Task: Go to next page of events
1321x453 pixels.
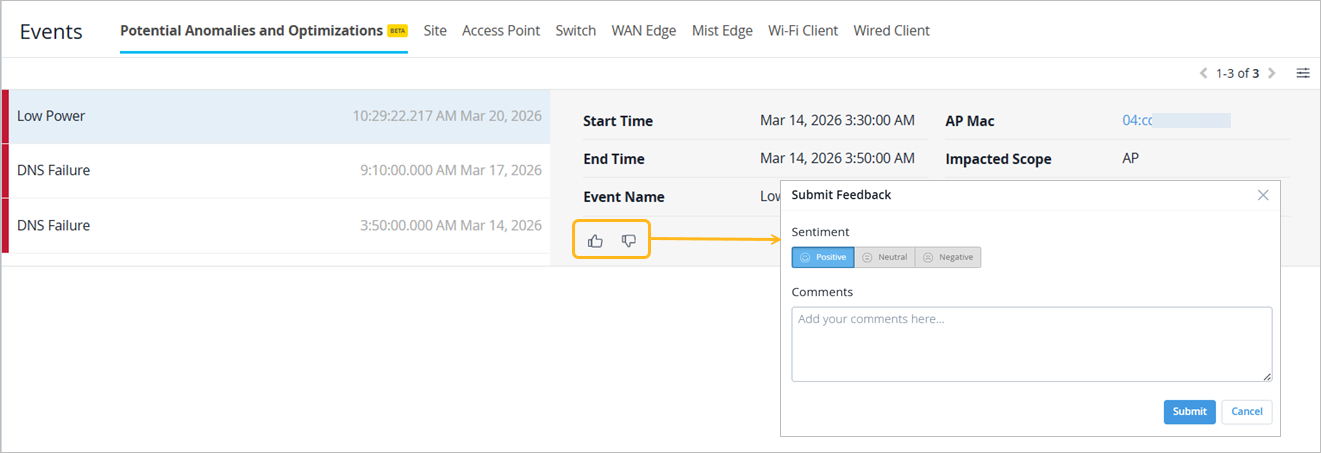Action: coord(1272,73)
